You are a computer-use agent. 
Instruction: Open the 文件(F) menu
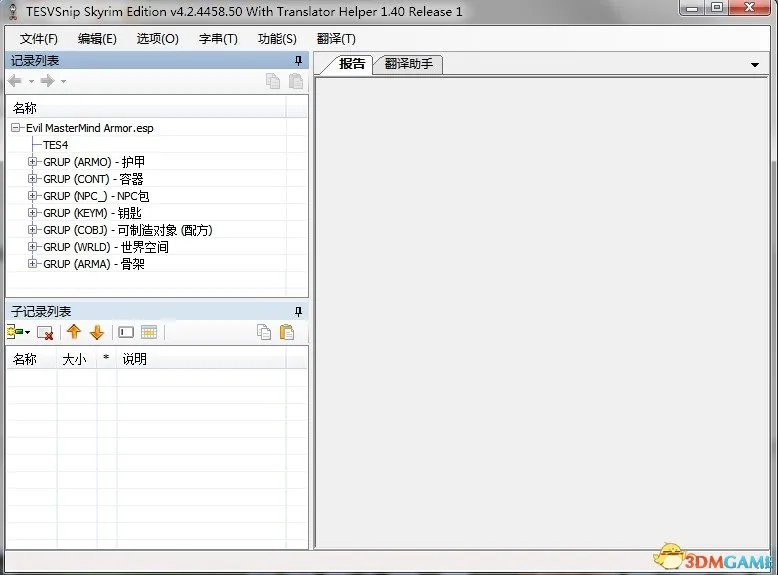pyautogui.click(x=38, y=39)
